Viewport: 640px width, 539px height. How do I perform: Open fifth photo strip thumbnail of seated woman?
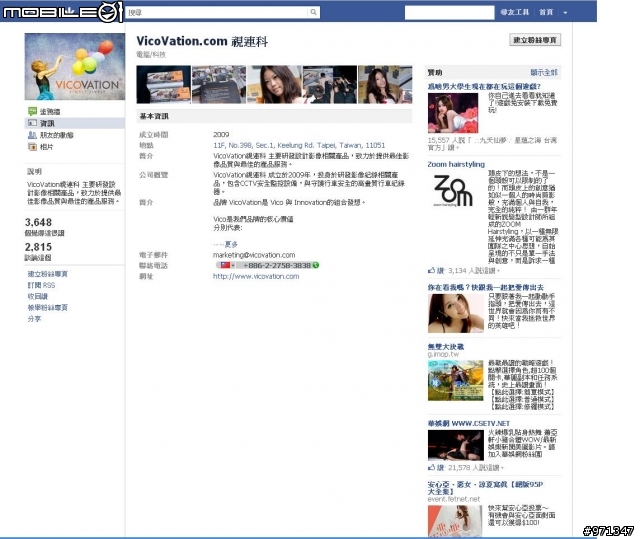coord(385,84)
